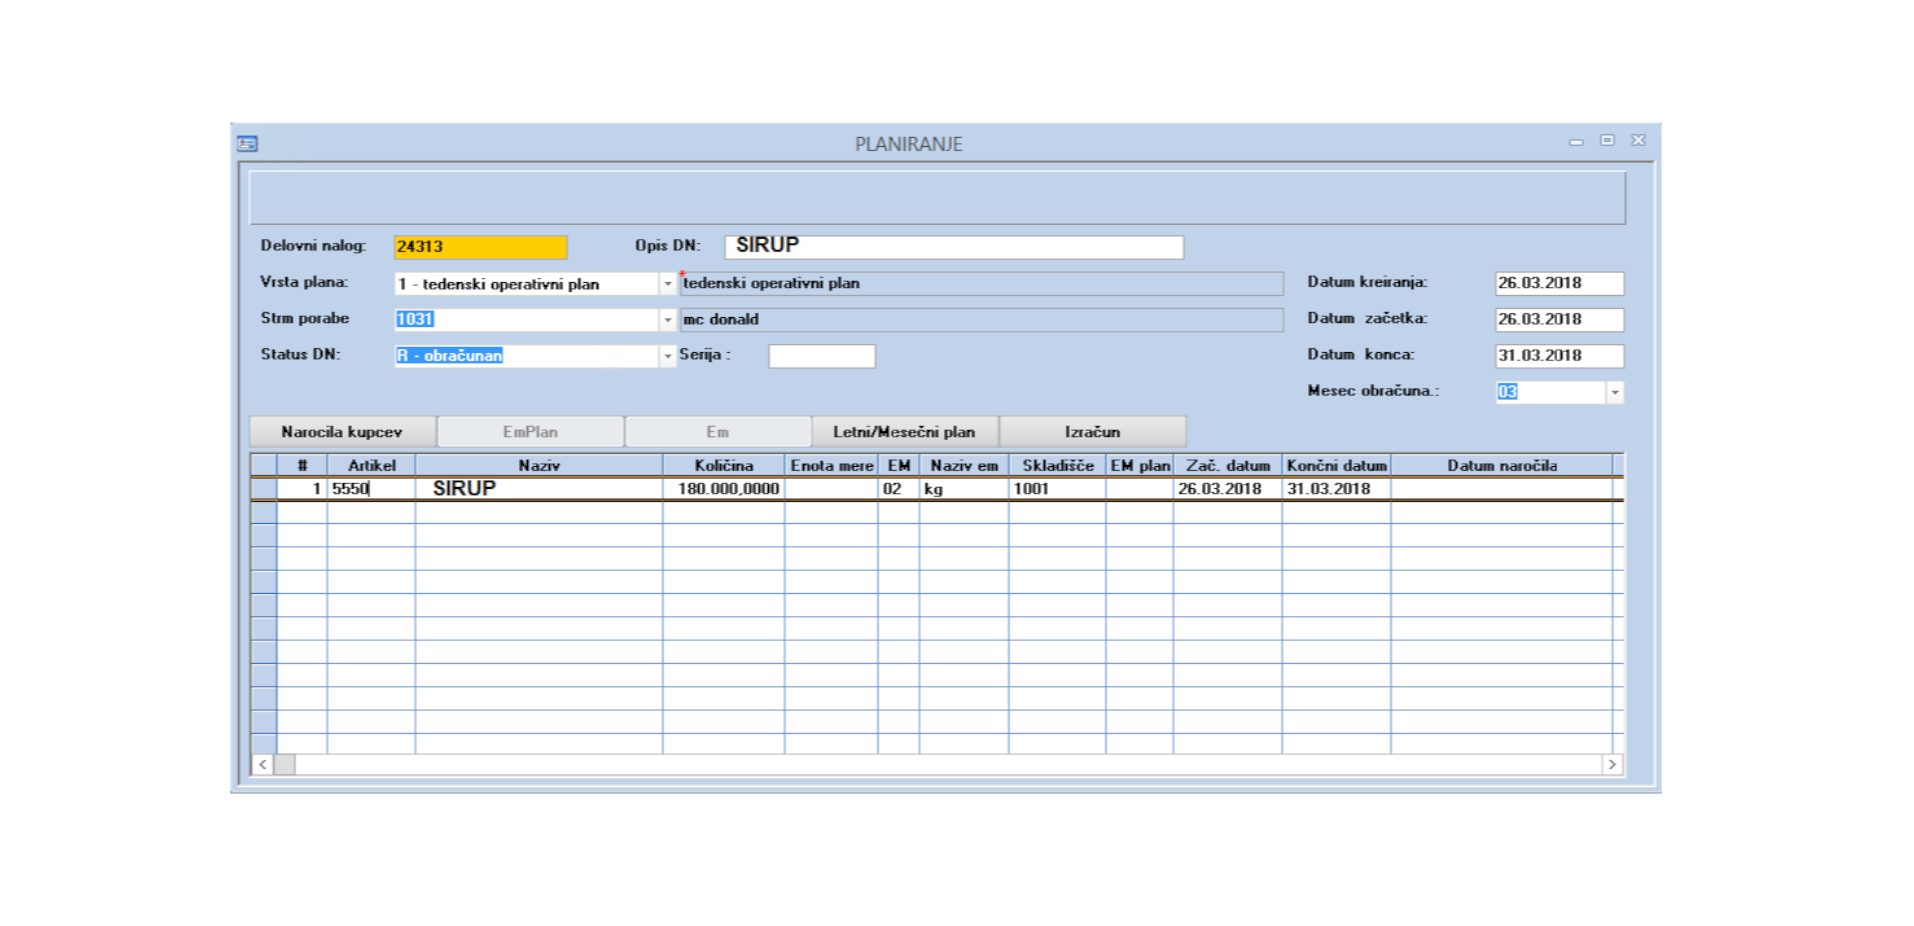Image resolution: width=1914 pixels, height=926 pixels.
Task: Click the Datum konca field 31.03.2018
Action: click(1559, 355)
